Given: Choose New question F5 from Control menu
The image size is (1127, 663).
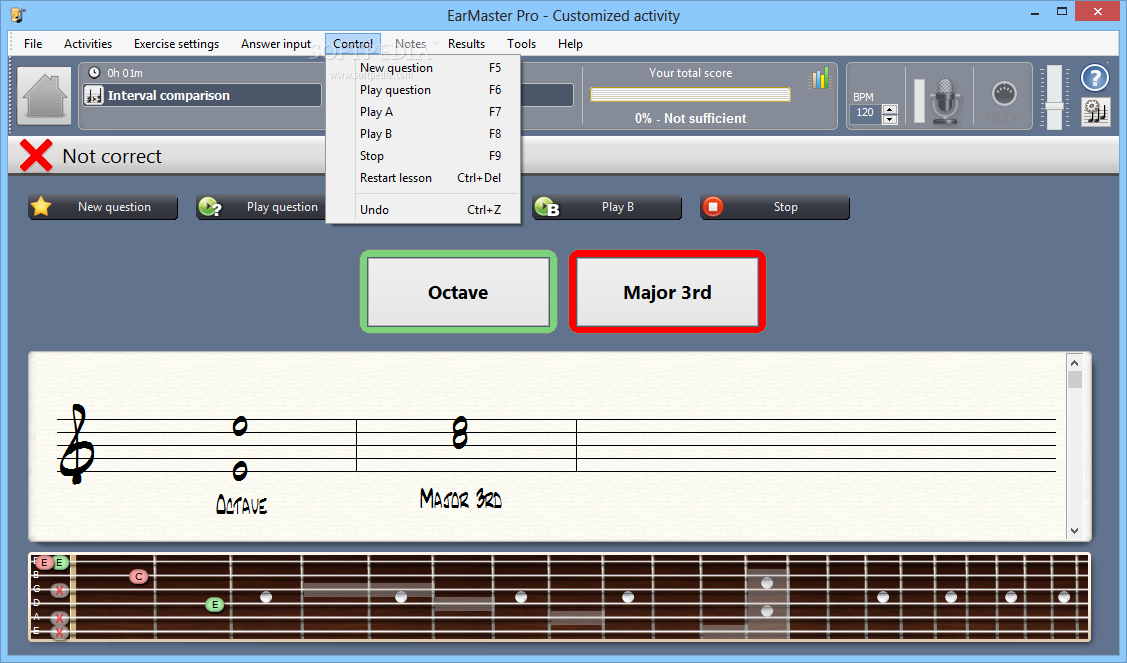Looking at the screenshot, I should (423, 68).
